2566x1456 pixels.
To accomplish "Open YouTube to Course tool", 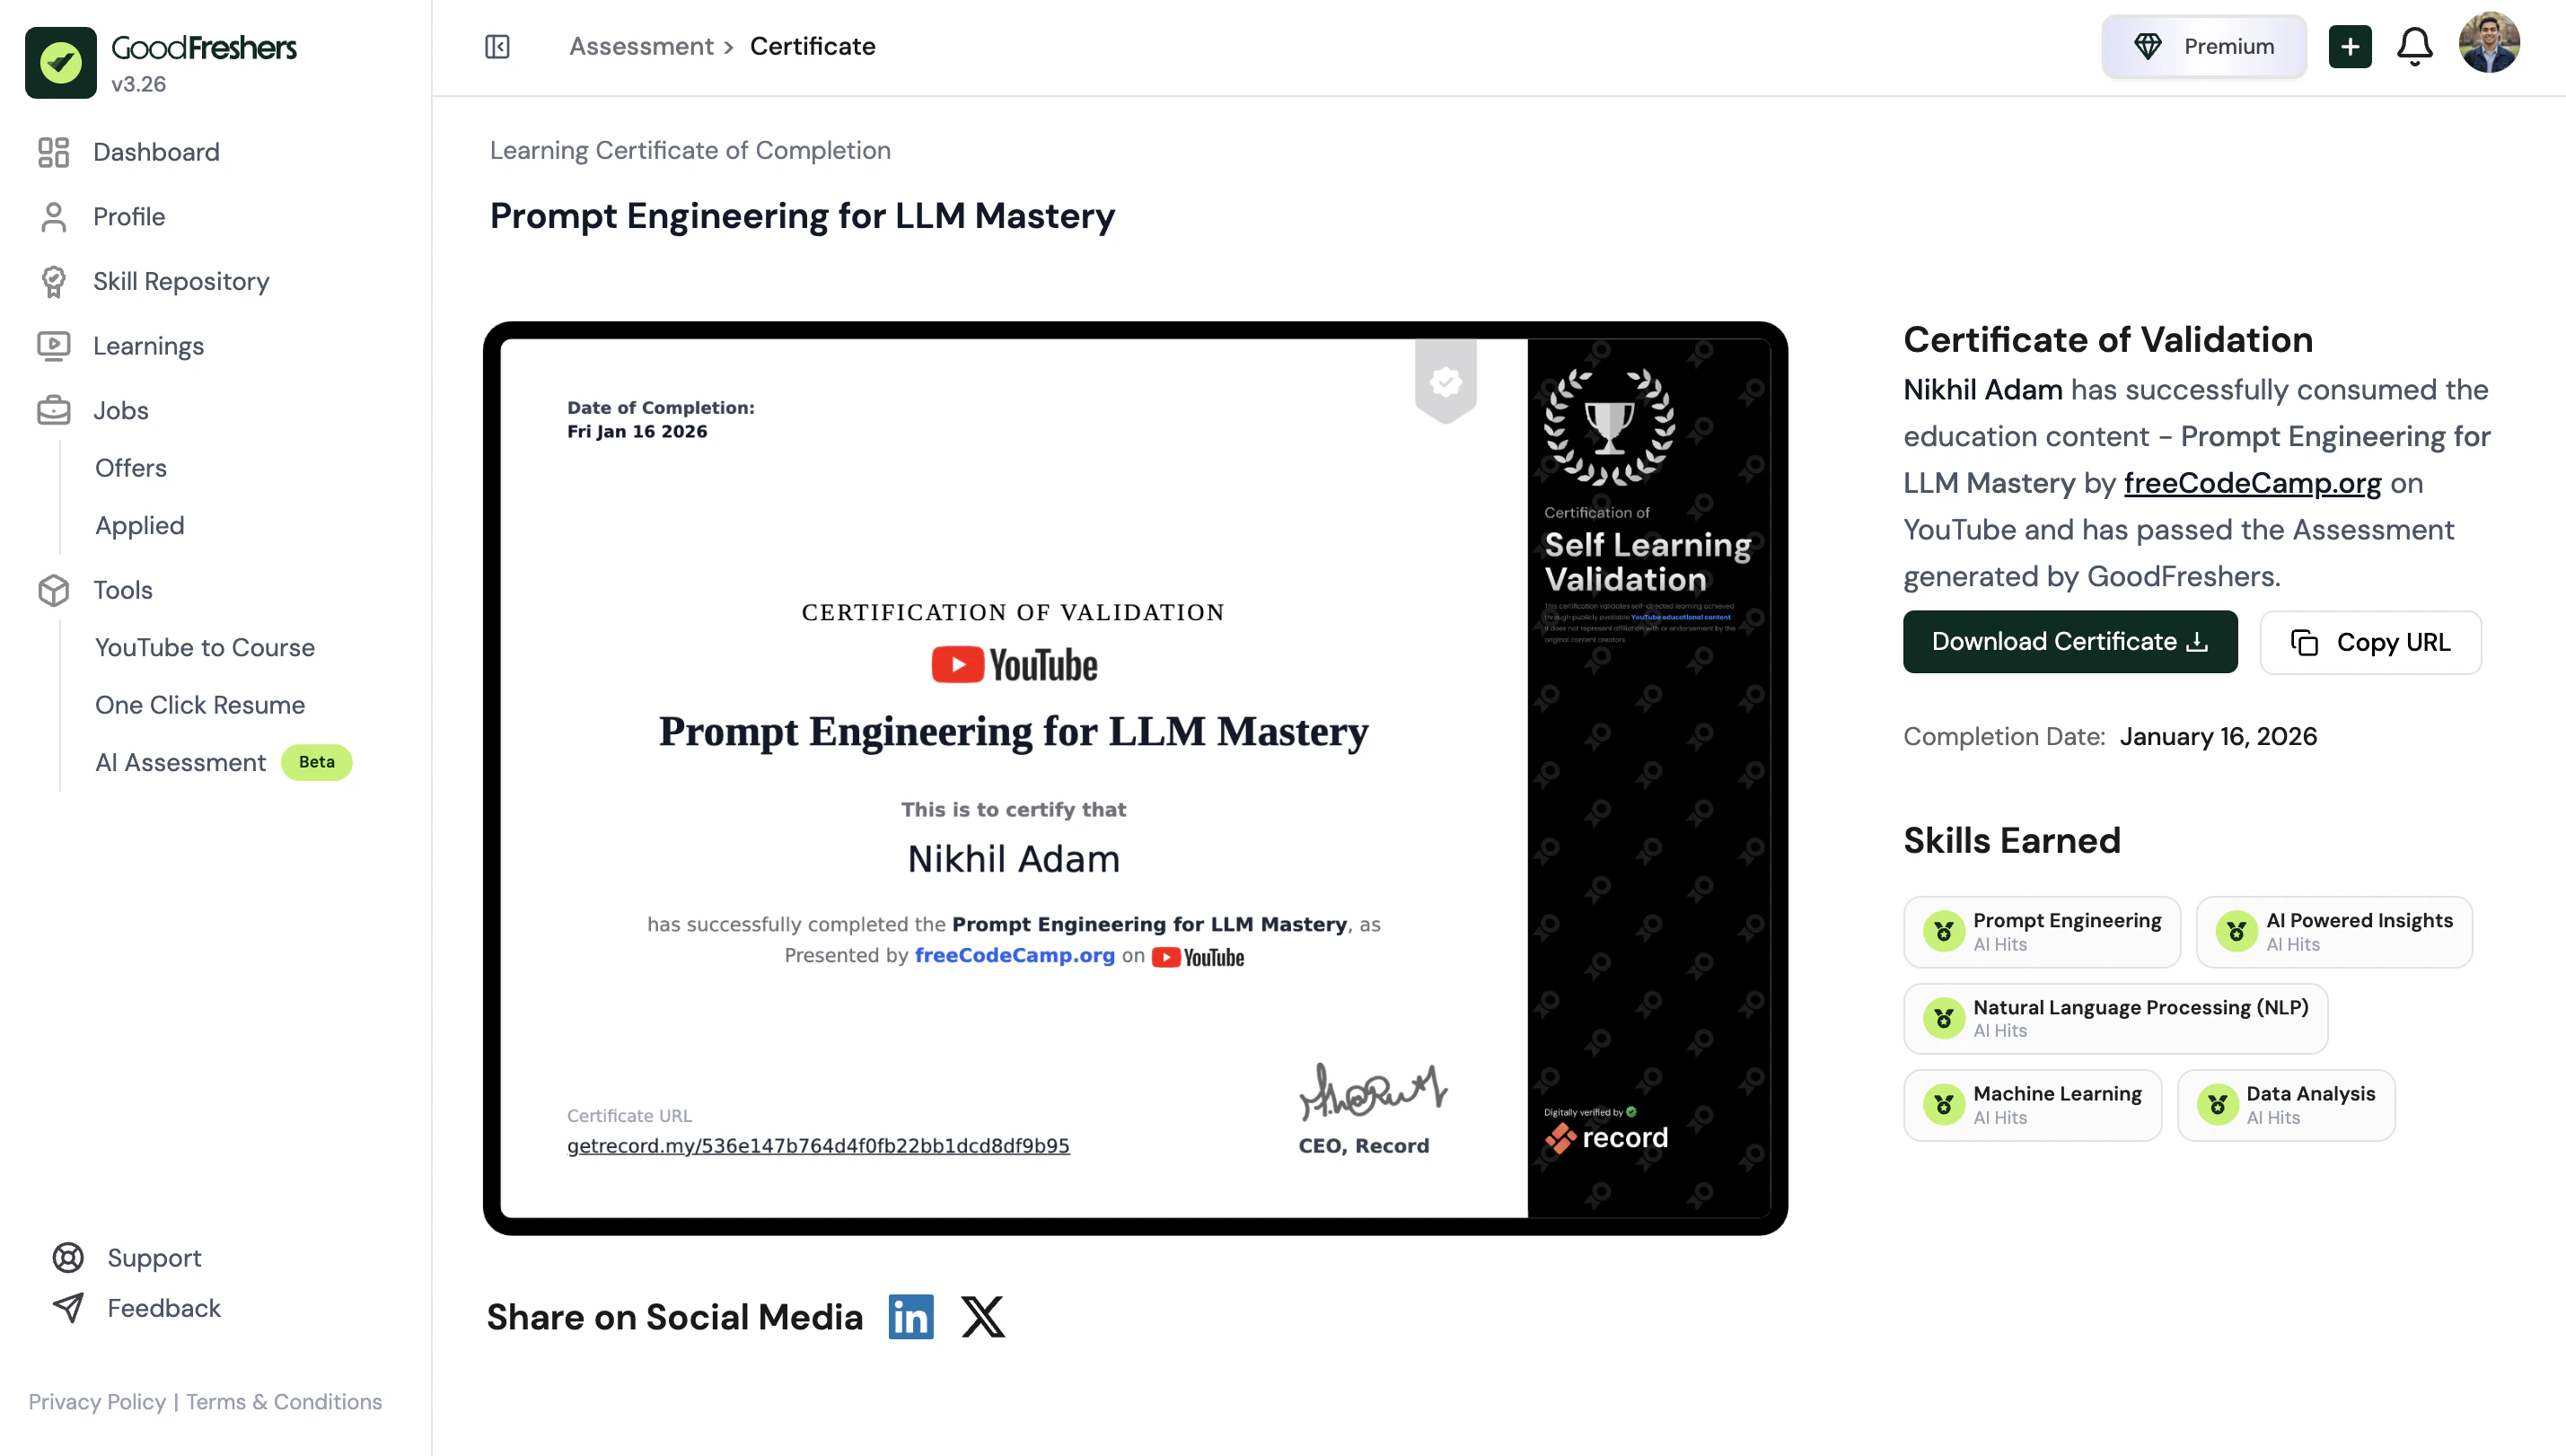I will point(205,648).
